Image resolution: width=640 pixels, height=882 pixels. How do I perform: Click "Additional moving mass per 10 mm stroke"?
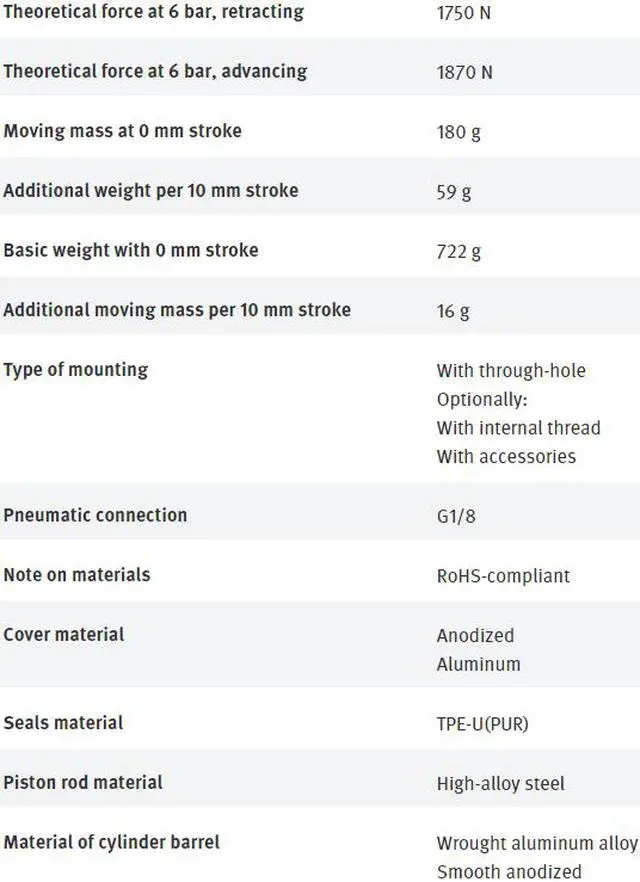(177, 310)
